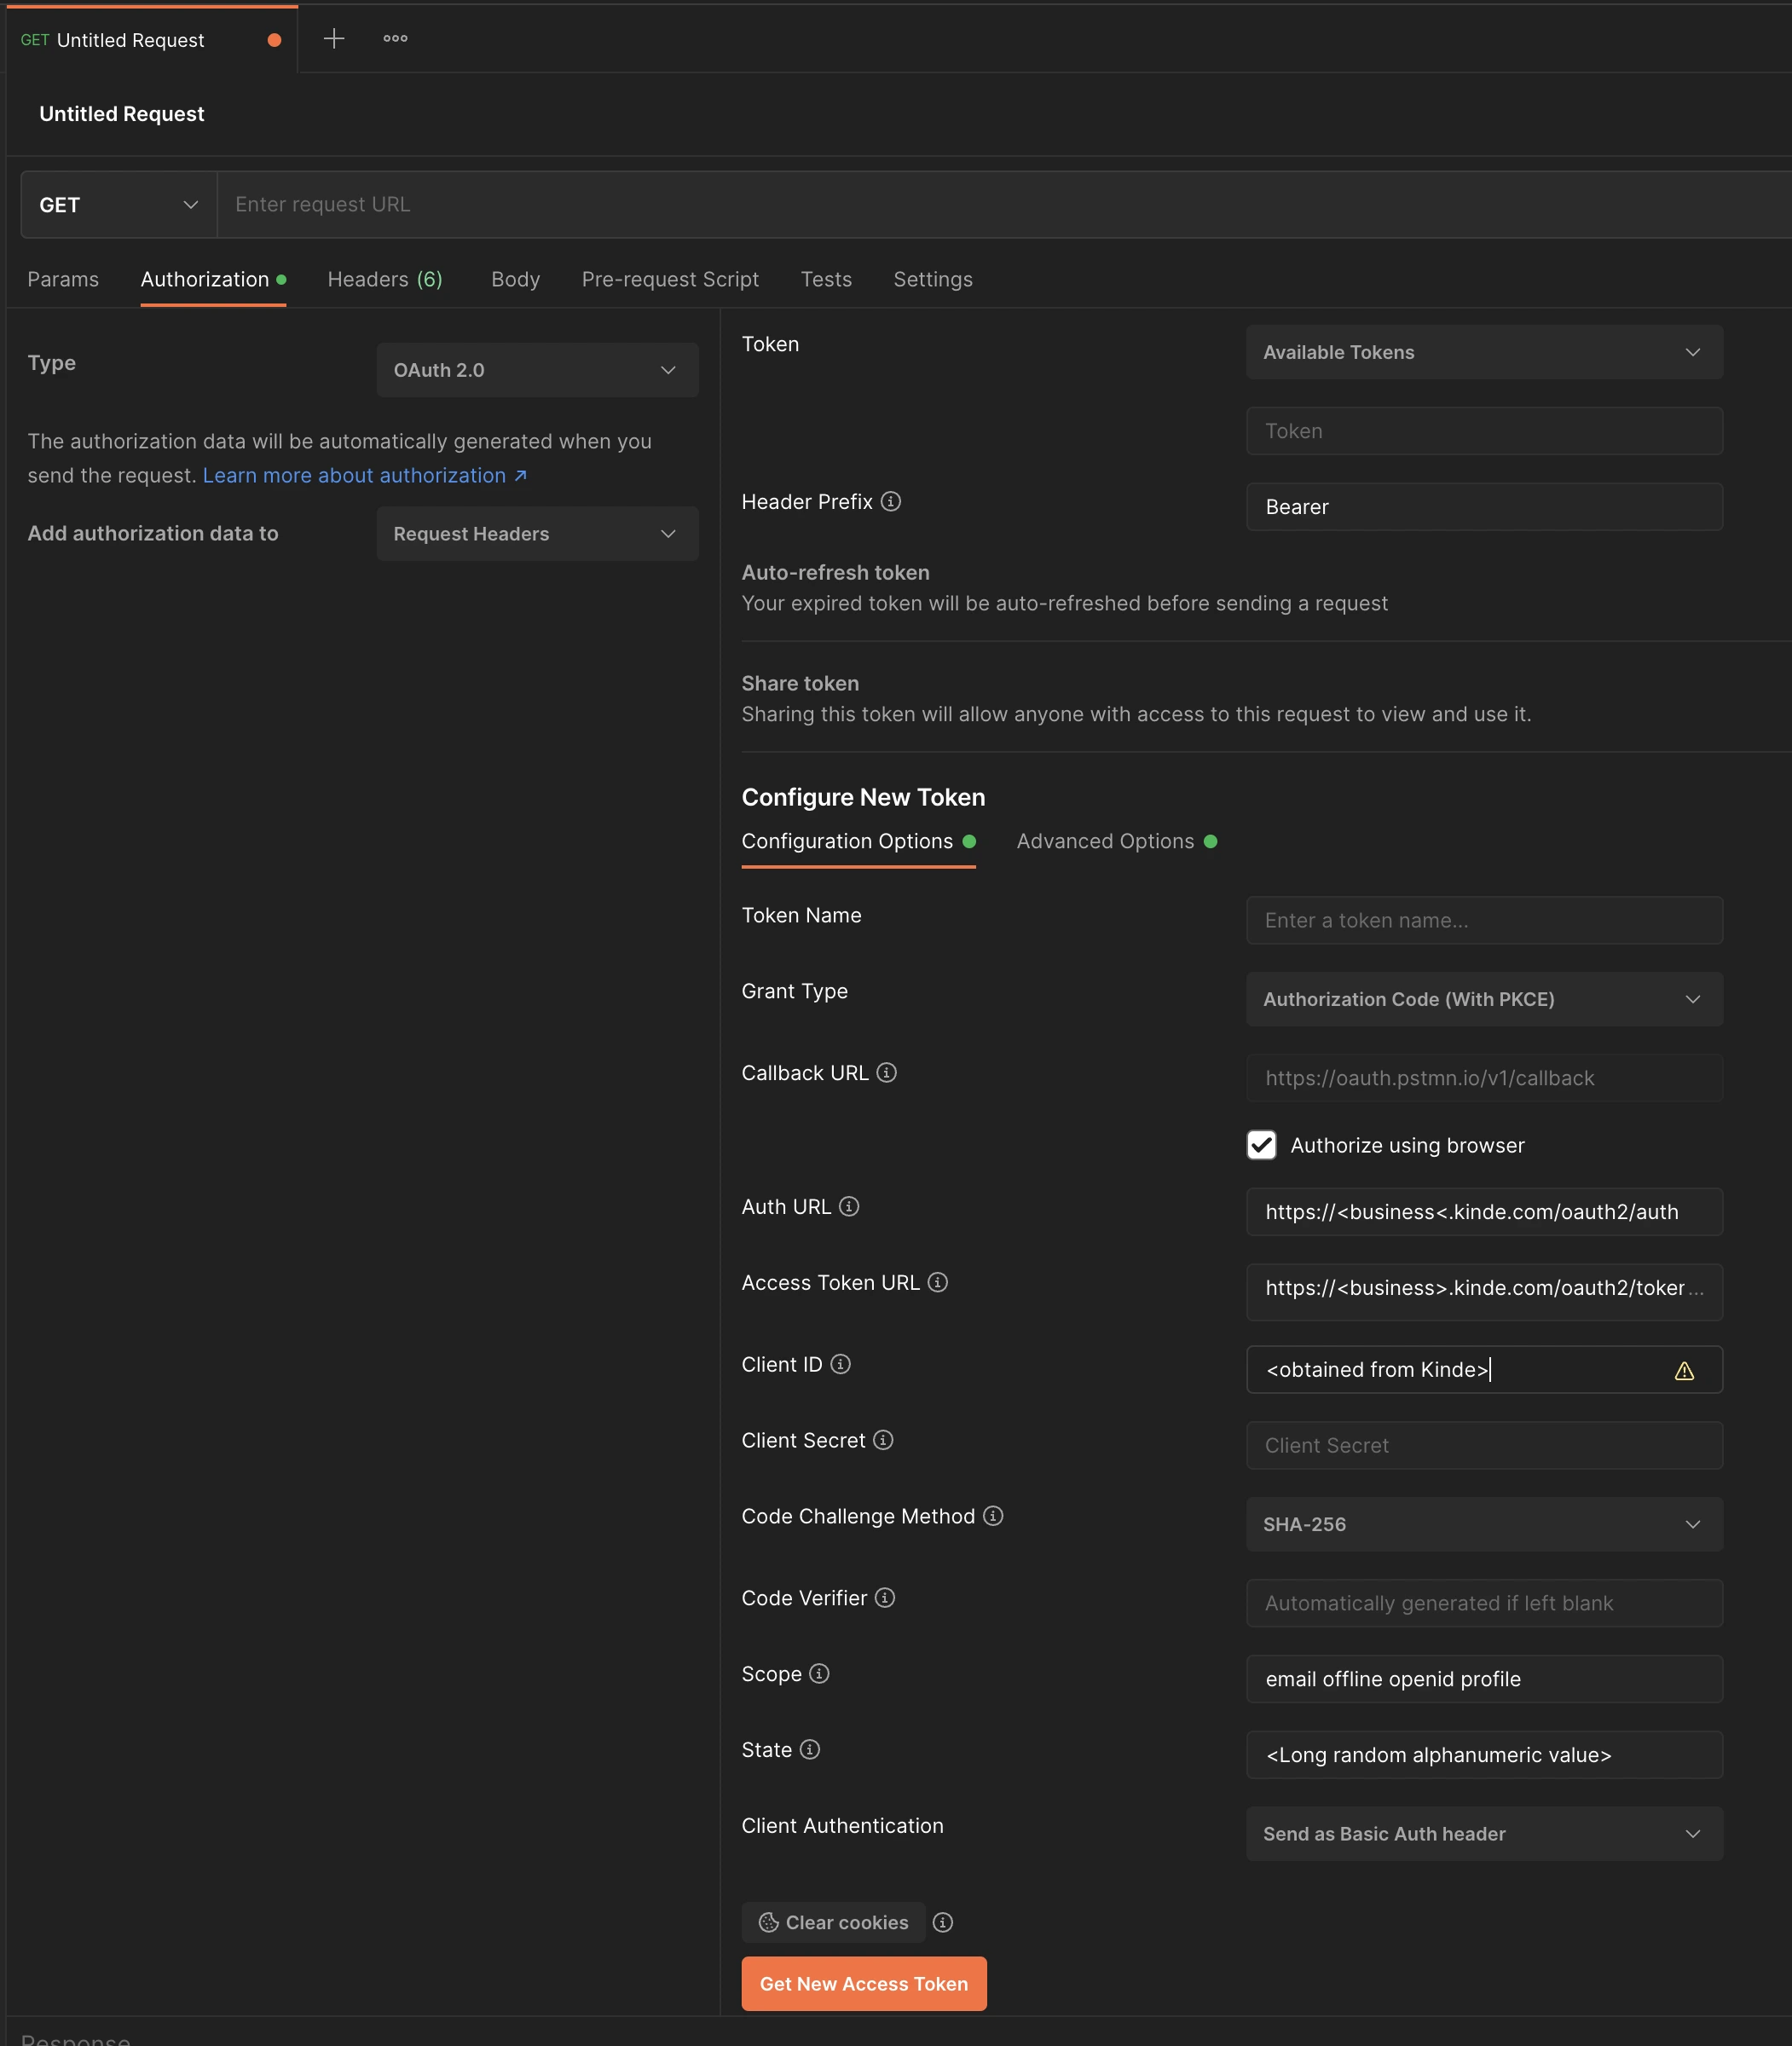Uncheck Authorize using browser checkbox
The image size is (1792, 2046).
pos(1261,1145)
